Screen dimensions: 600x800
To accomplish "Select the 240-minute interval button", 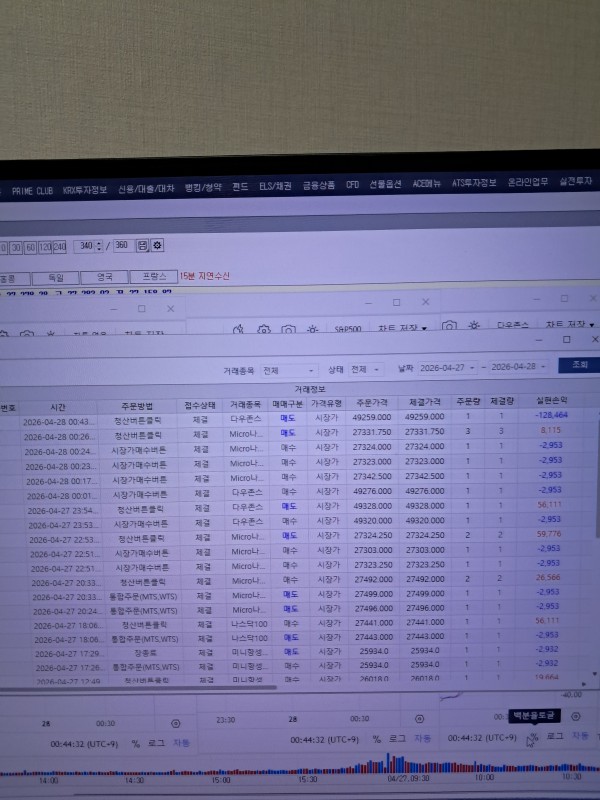I will coord(60,247).
